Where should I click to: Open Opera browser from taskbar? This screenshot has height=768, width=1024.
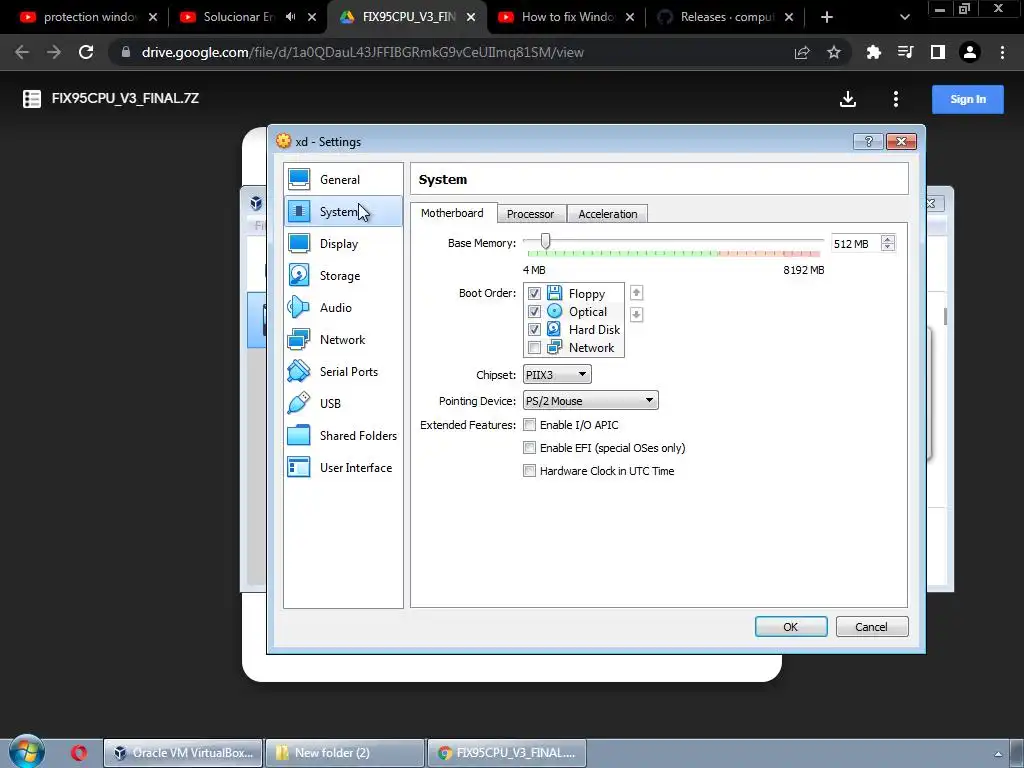79,753
